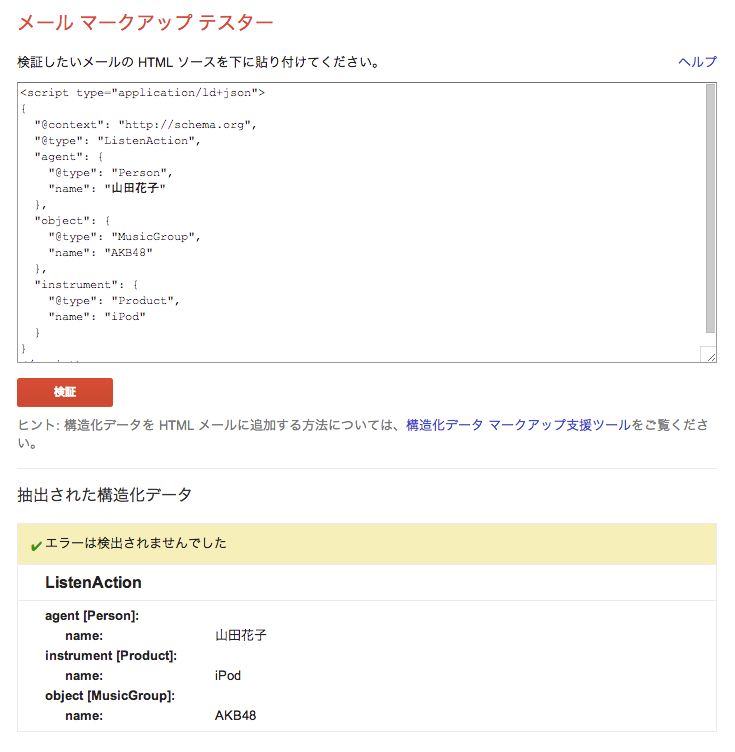Click the object [MusicGroup]: label
The height and width of the screenshot is (752, 735).
[110, 695]
